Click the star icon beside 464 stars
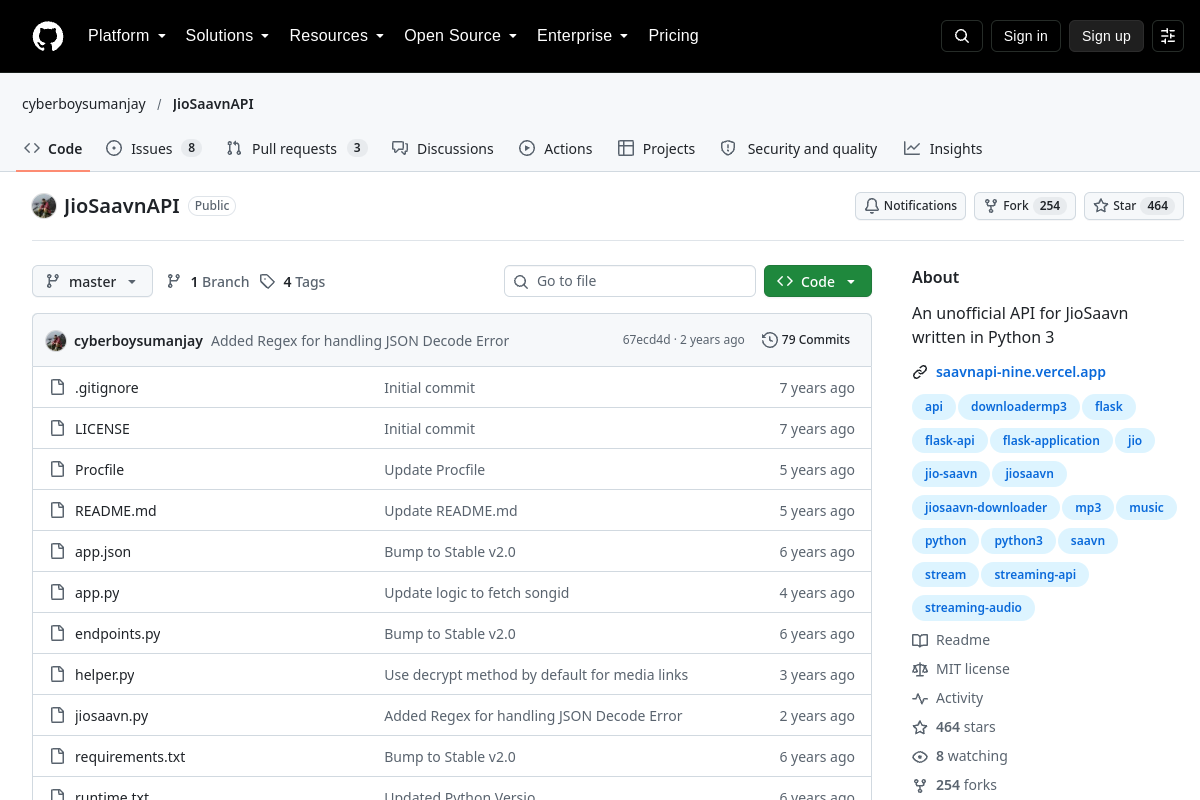Viewport: 1200px width, 800px height. [920, 727]
